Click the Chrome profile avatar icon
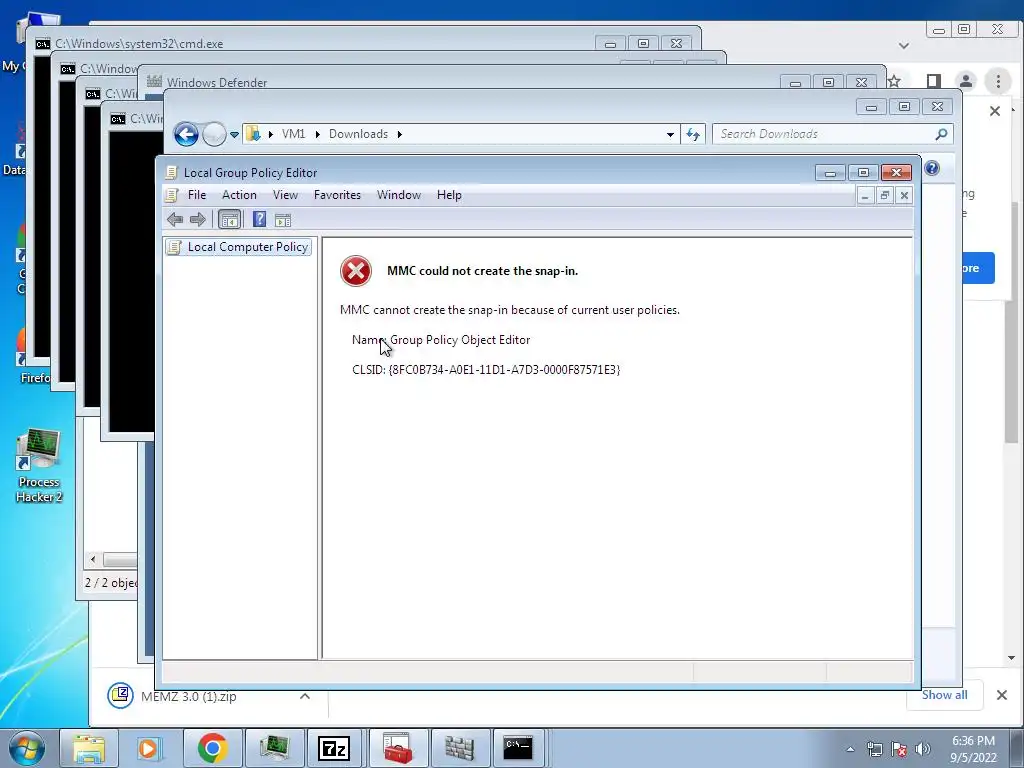The width and height of the screenshot is (1024, 768). [x=965, y=81]
